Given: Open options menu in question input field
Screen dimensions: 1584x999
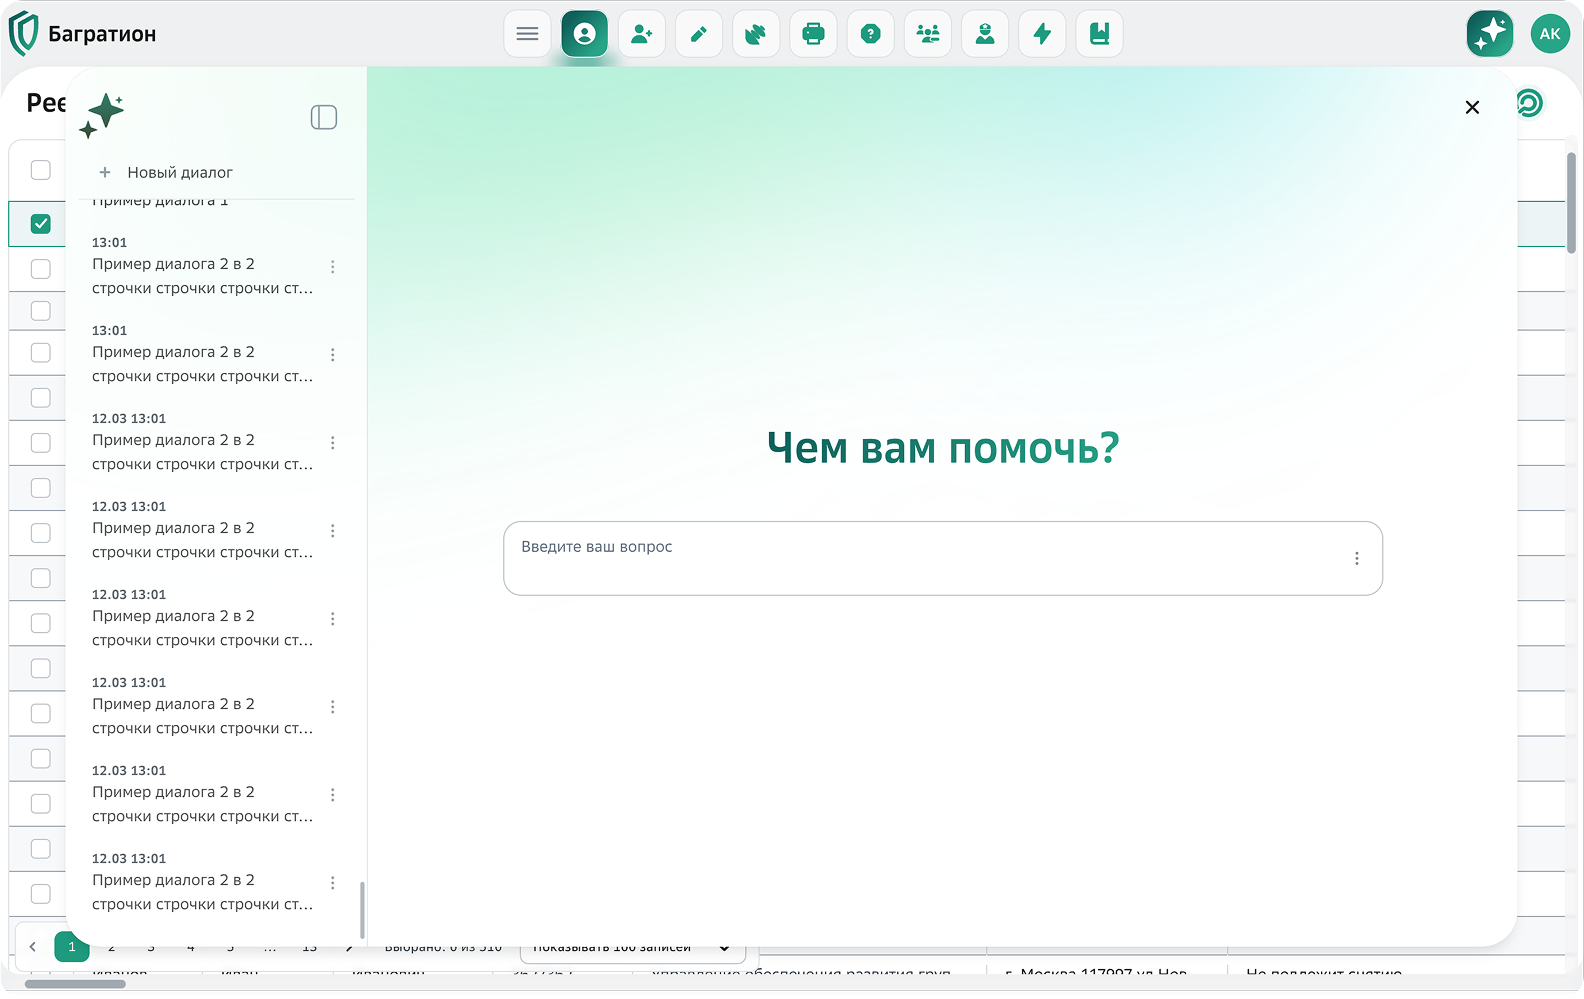Looking at the screenshot, I should point(1357,558).
